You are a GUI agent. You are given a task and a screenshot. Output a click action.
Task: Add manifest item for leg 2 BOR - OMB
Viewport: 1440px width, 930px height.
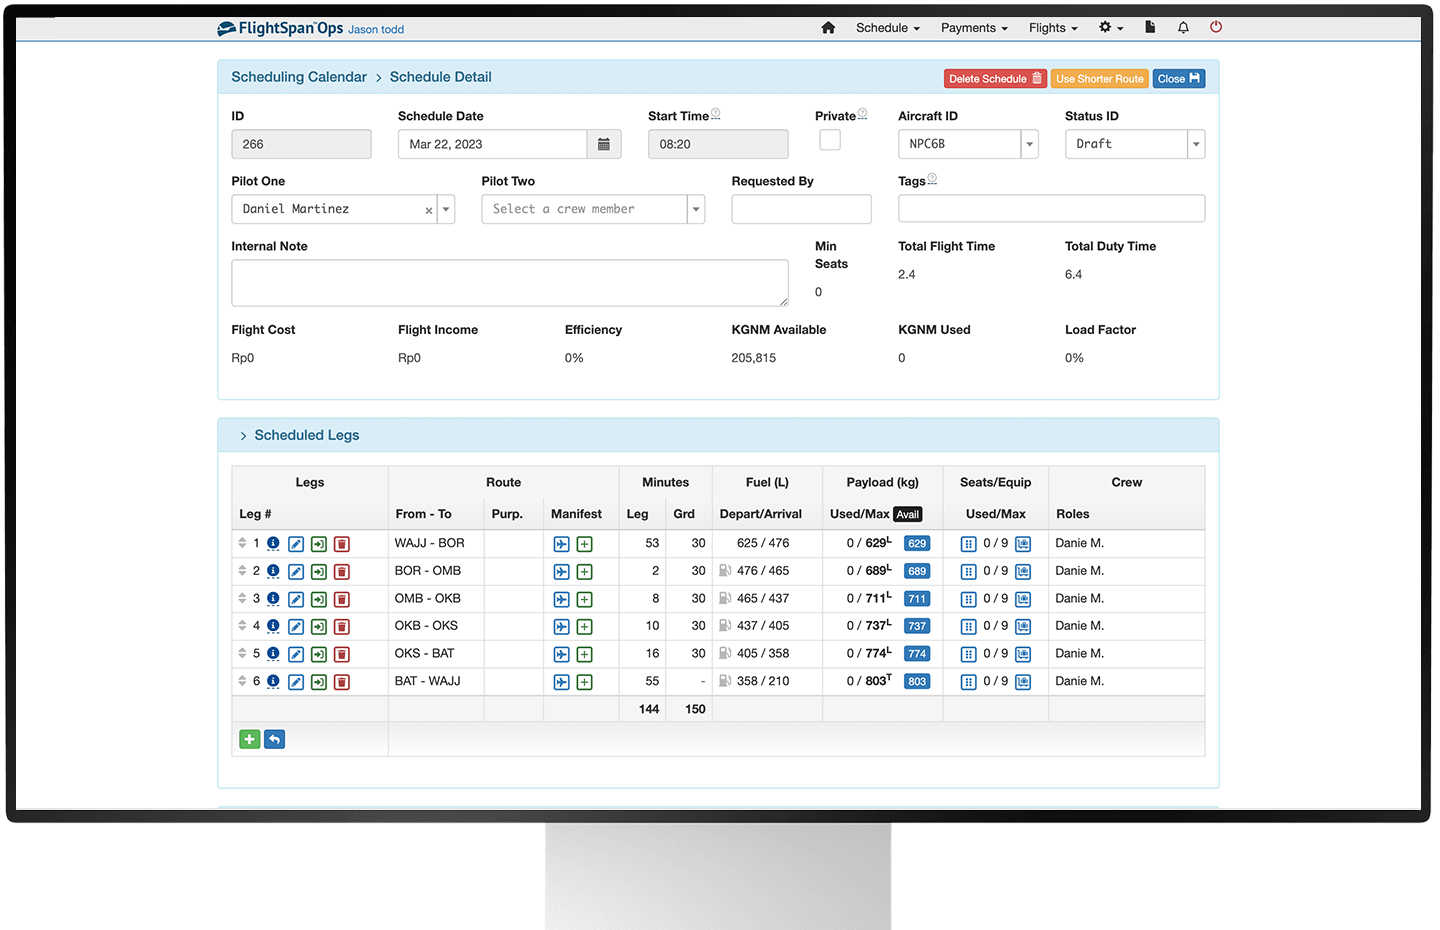[x=584, y=572]
